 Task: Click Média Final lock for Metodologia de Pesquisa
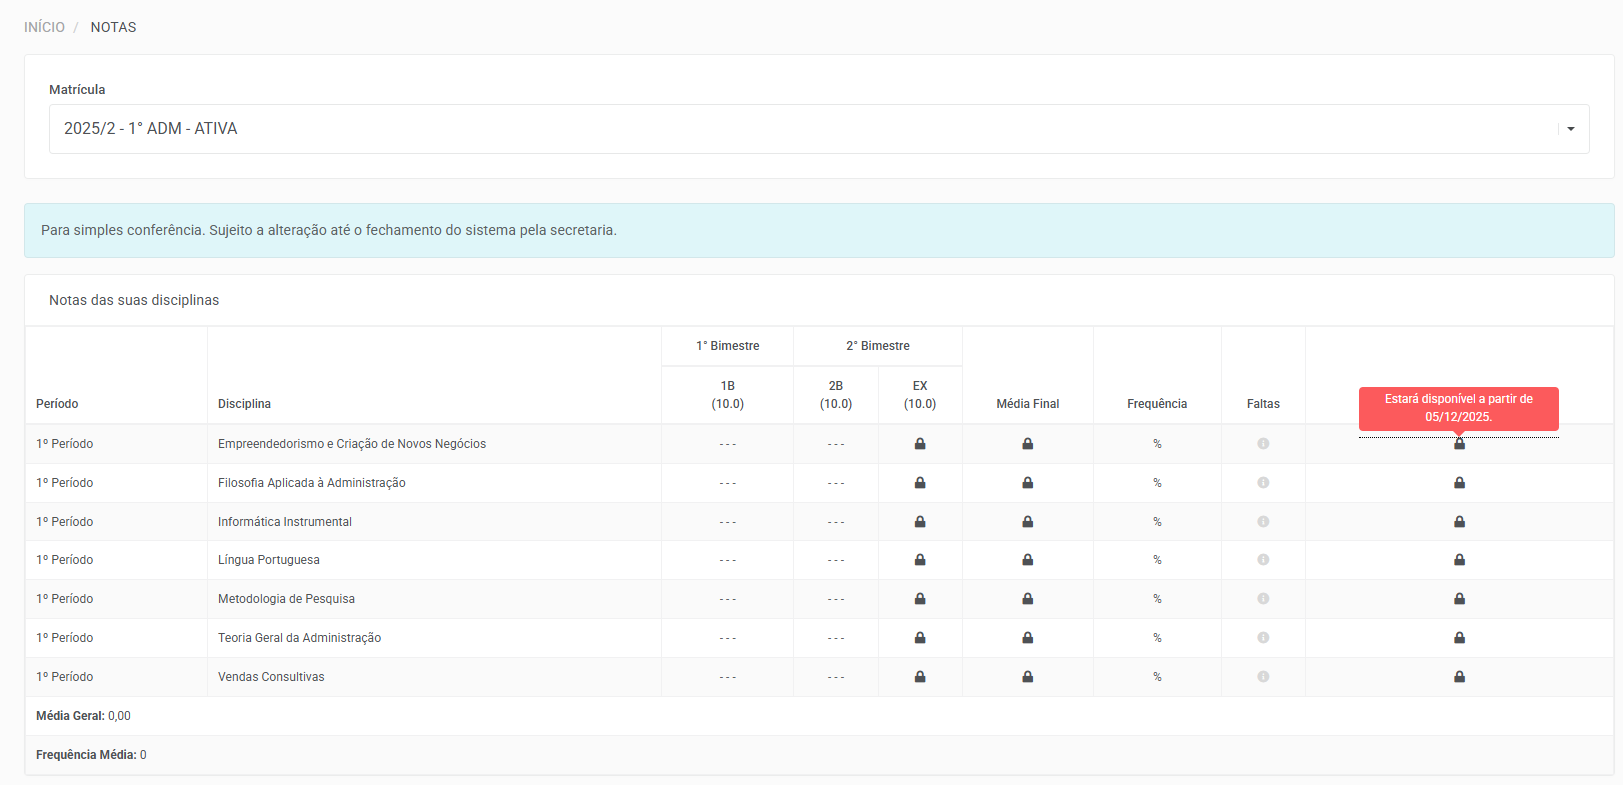click(1028, 599)
